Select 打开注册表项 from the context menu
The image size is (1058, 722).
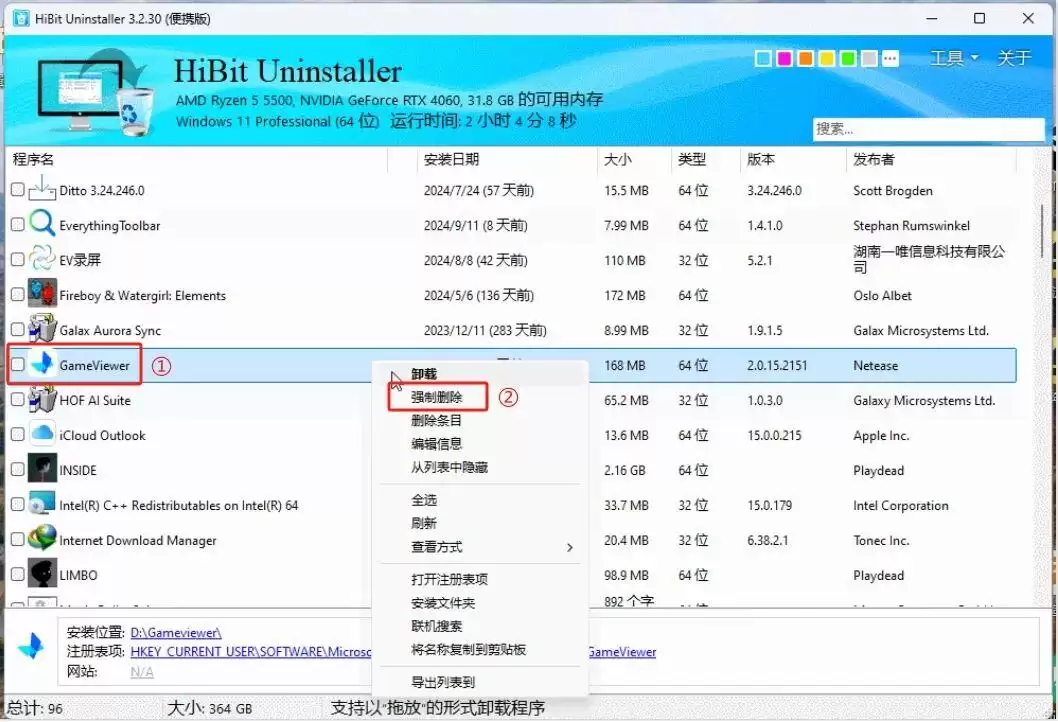point(449,580)
